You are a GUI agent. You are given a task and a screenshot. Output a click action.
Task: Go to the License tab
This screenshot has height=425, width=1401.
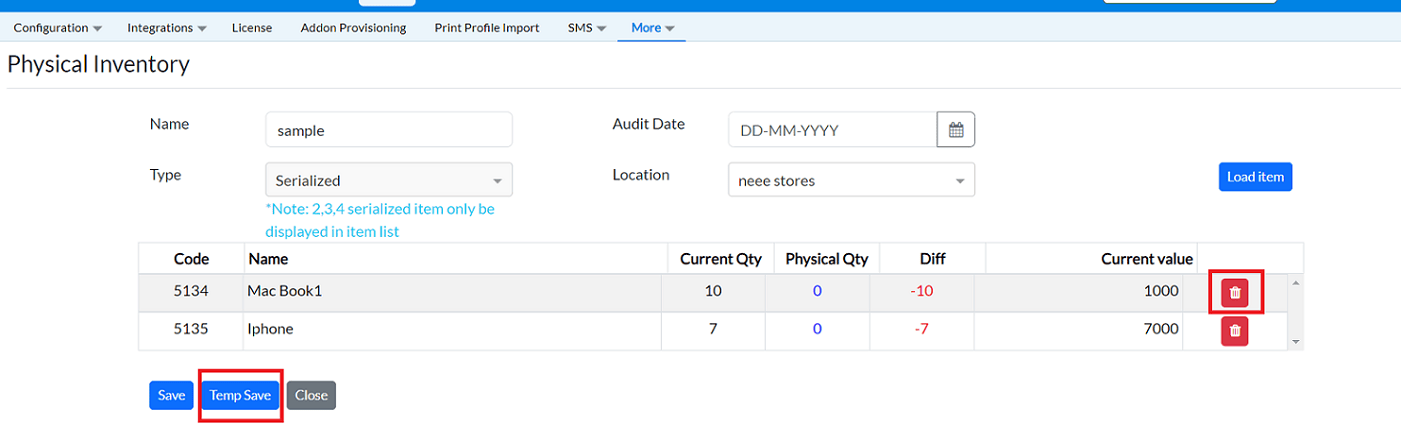point(252,28)
